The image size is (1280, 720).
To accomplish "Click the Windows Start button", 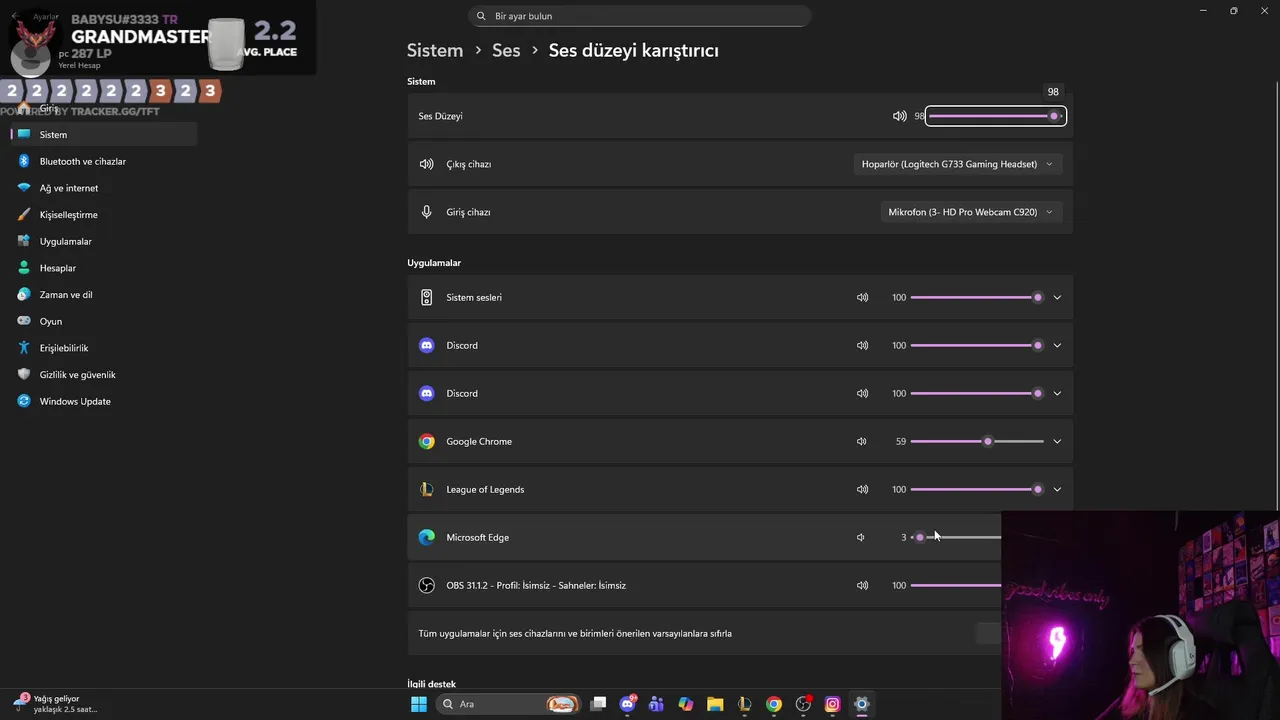I will (419, 704).
